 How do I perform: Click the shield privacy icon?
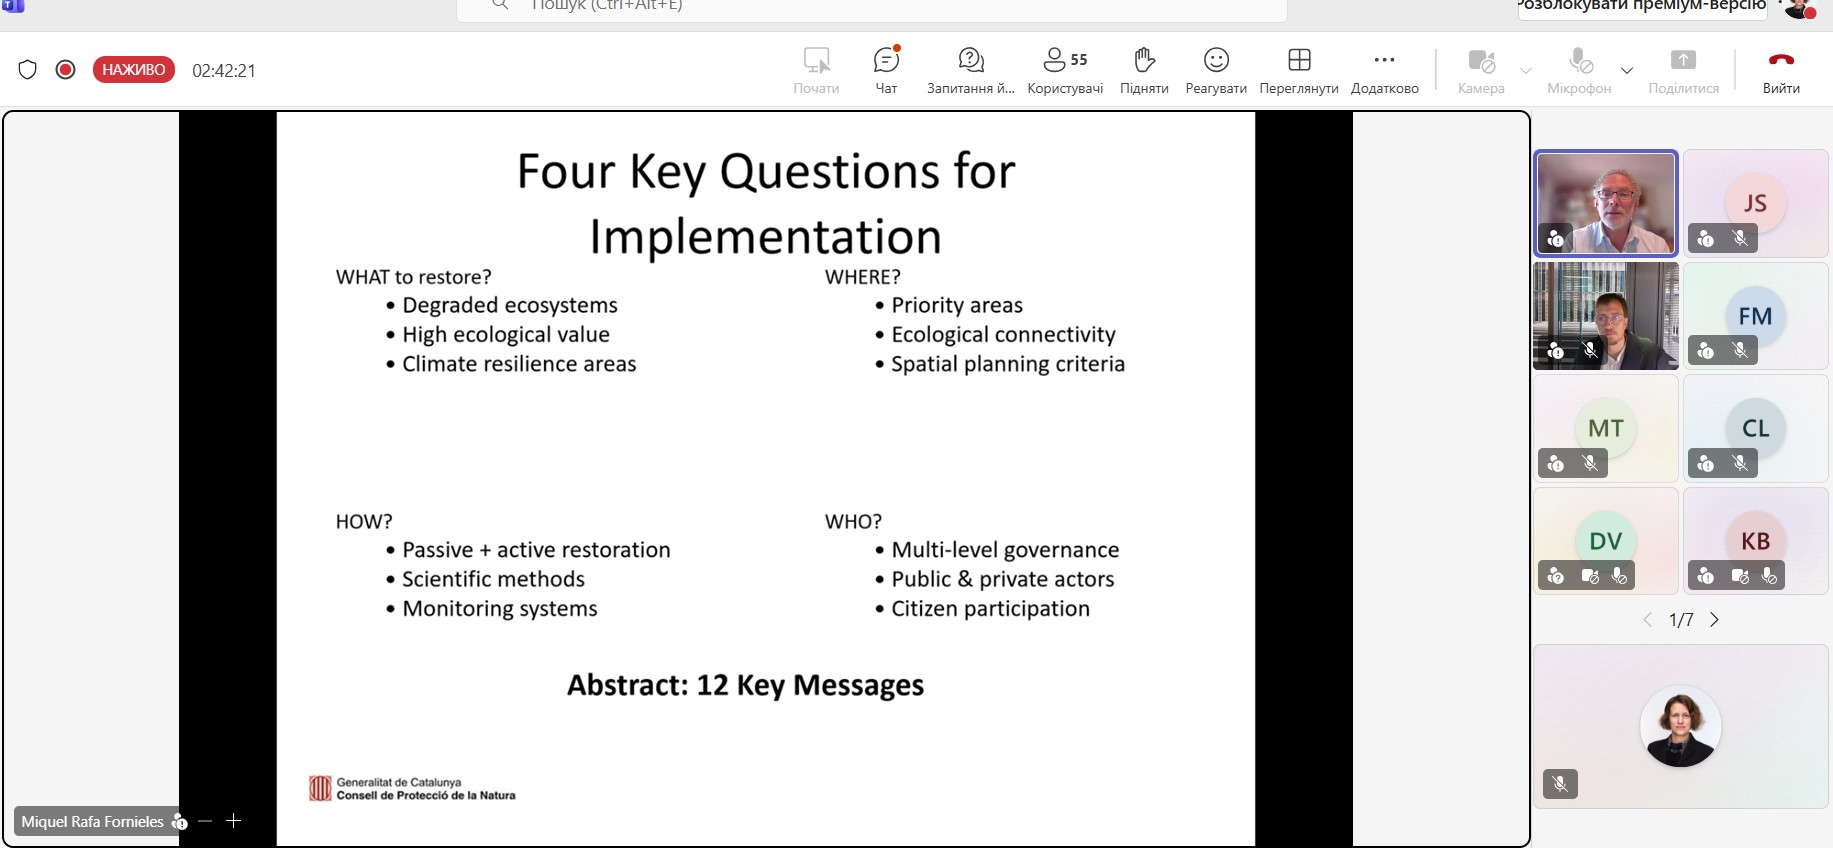(28, 70)
